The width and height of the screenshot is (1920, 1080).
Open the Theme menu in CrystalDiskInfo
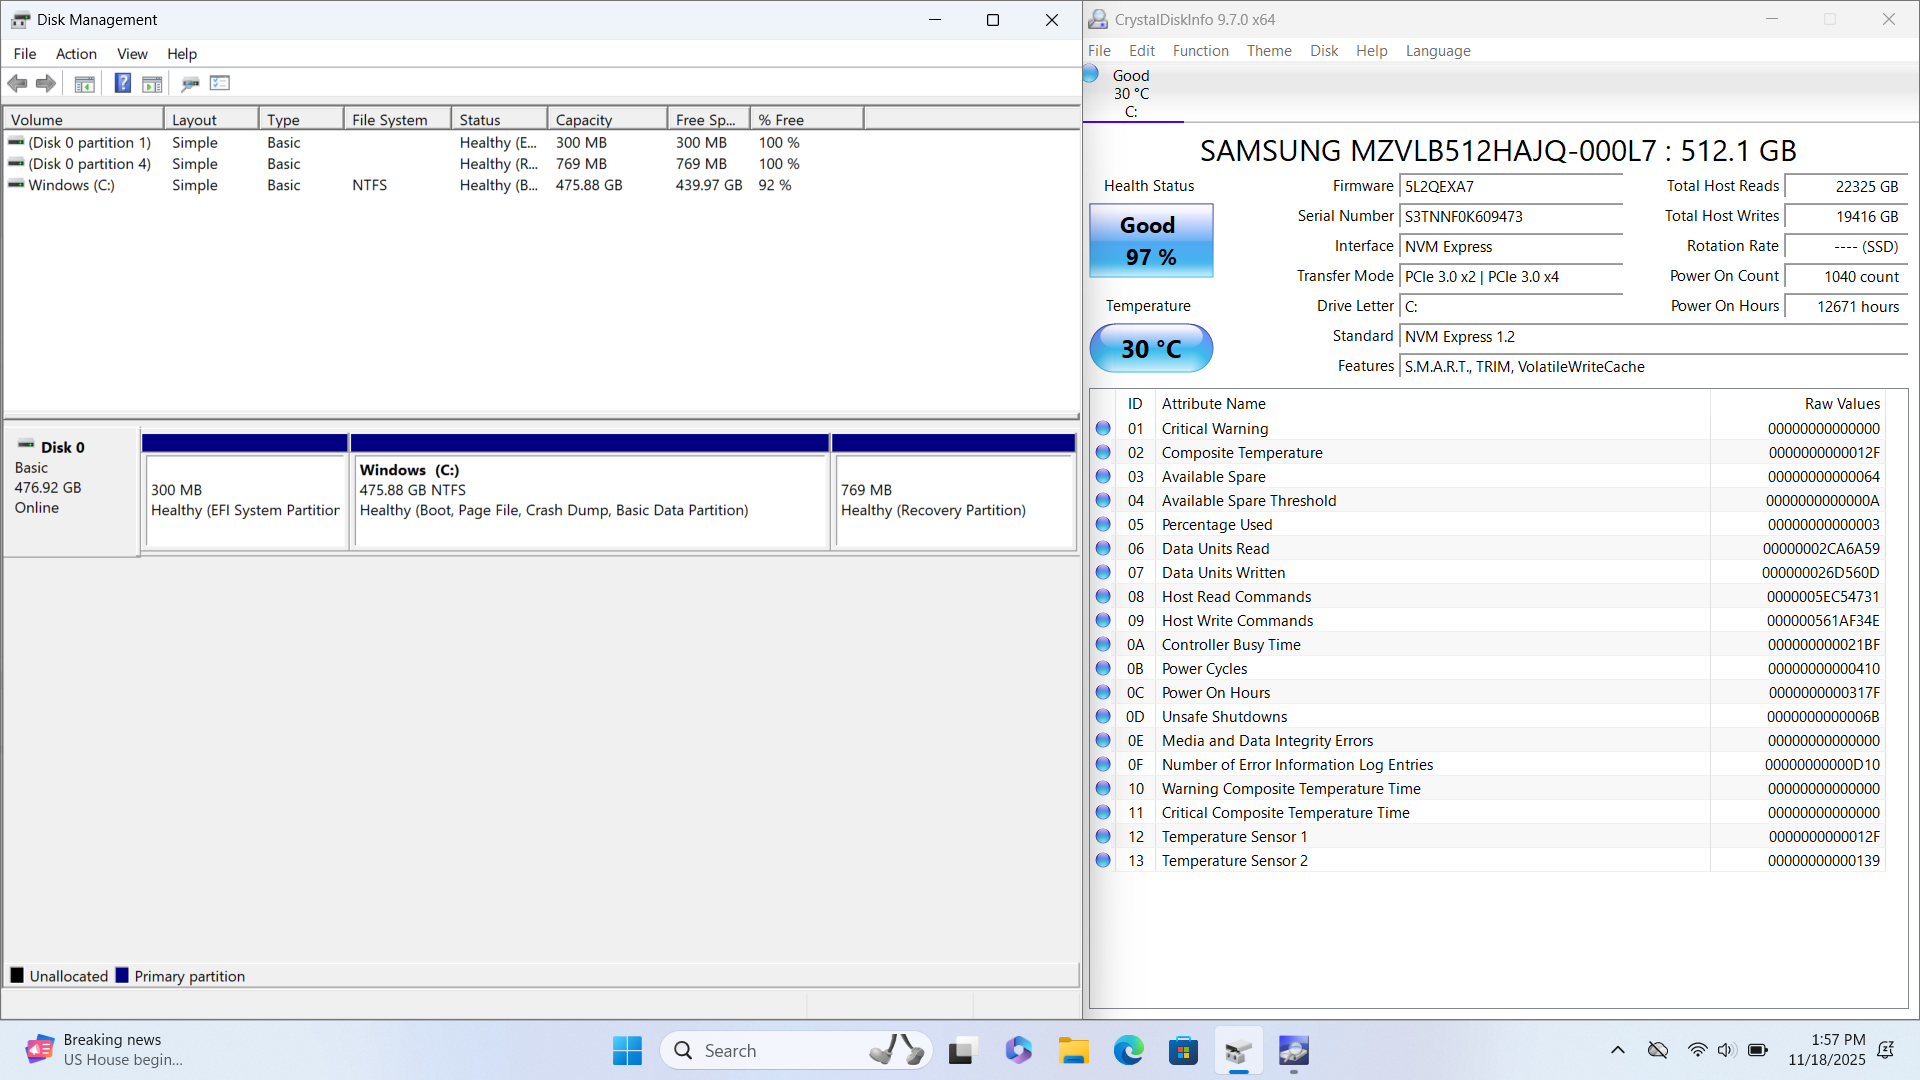1268,51
